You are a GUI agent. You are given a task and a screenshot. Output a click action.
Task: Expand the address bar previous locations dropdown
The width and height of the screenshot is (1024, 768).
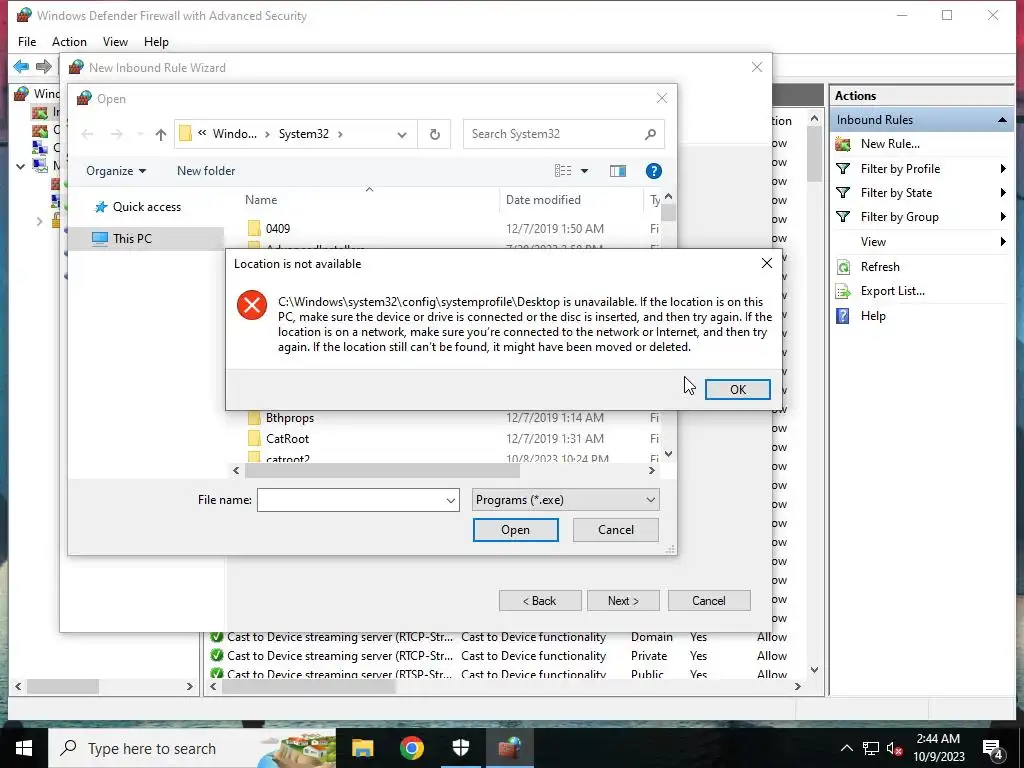(x=402, y=135)
